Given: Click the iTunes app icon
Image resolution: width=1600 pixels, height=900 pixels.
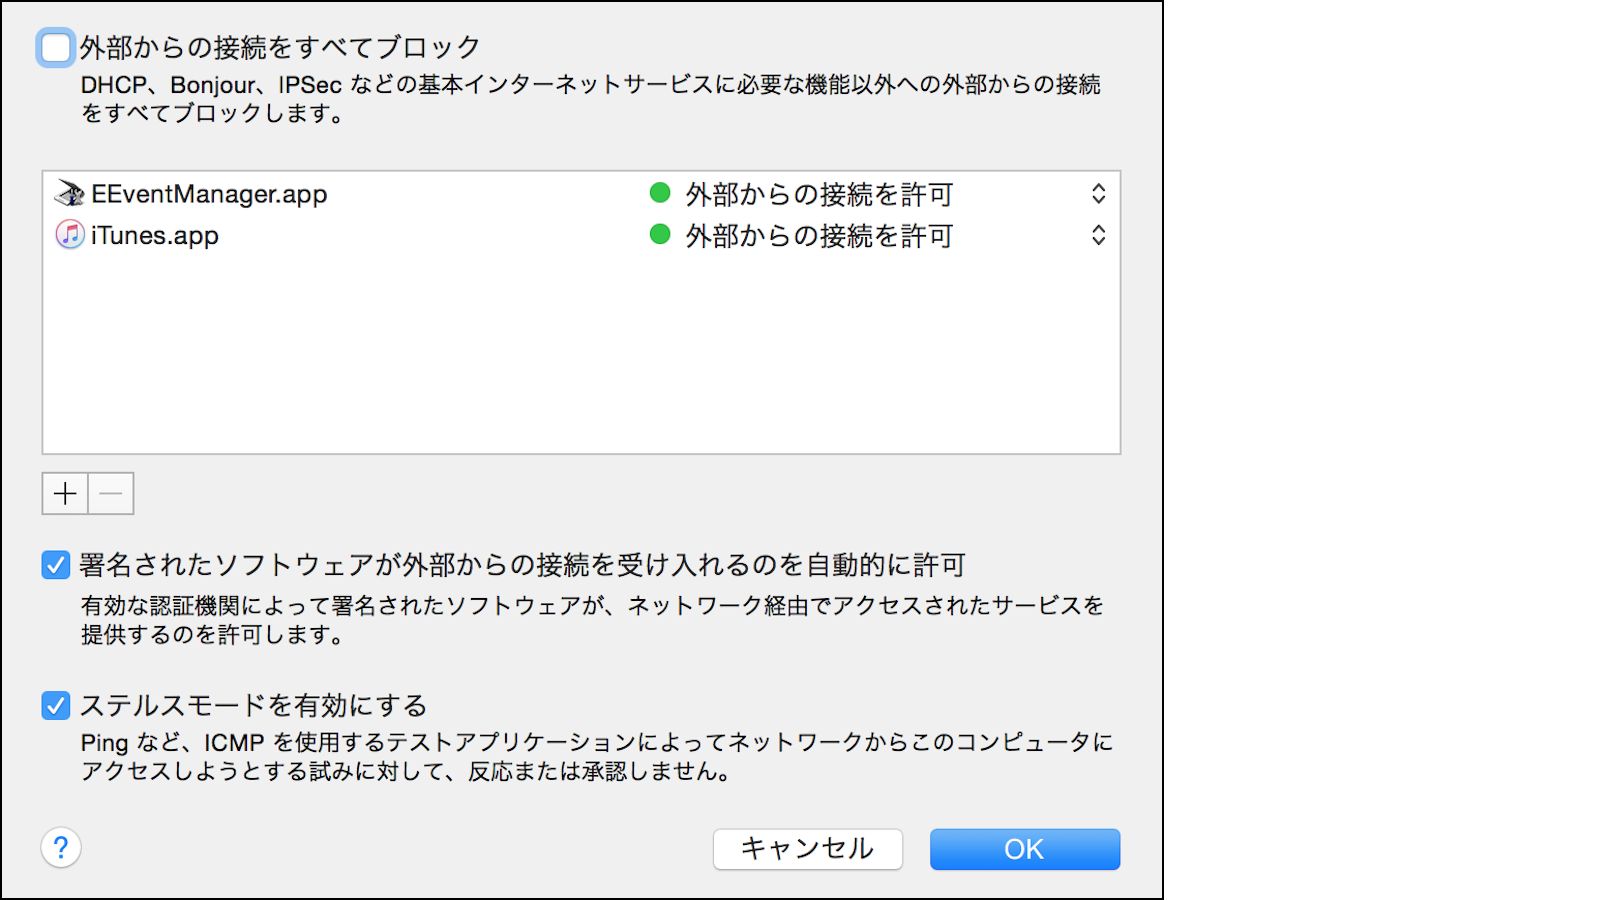Looking at the screenshot, I should (x=69, y=235).
